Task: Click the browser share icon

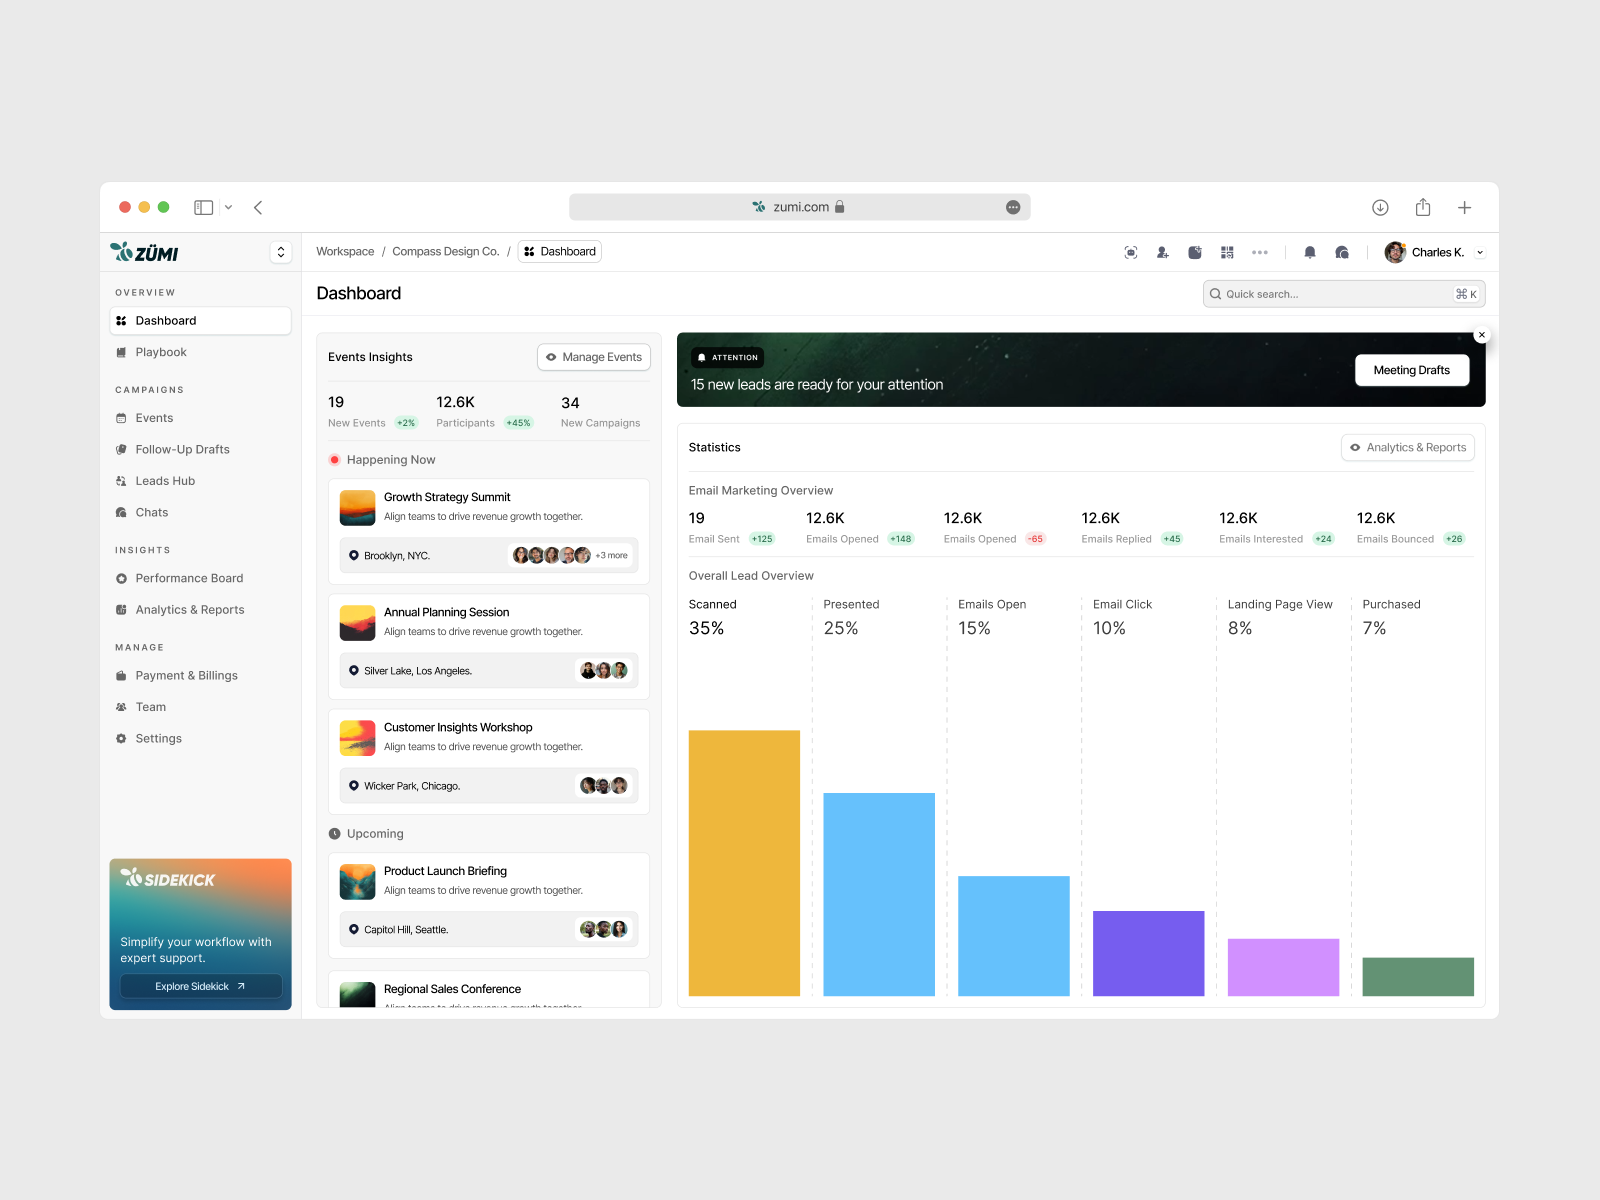Action: coord(1422,208)
